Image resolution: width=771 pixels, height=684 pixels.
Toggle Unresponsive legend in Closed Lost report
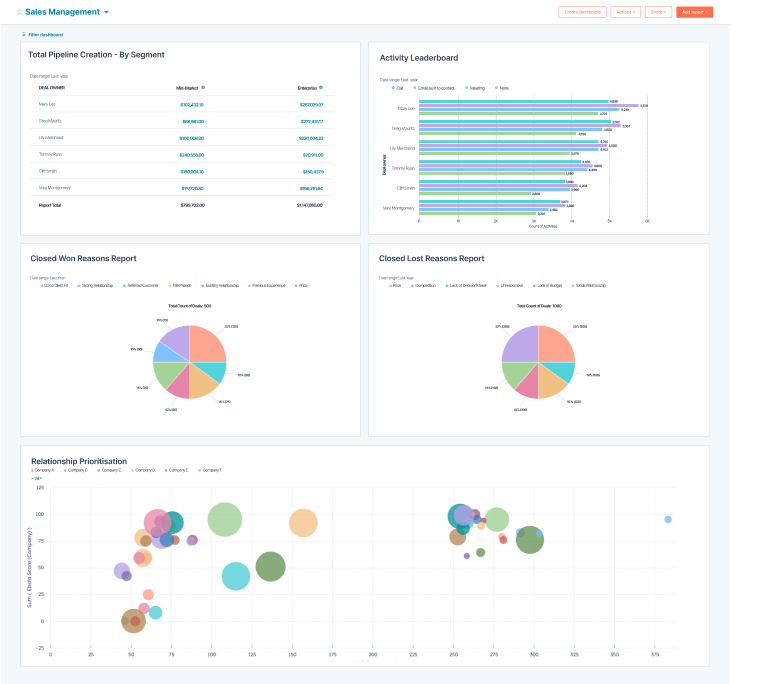[509, 285]
